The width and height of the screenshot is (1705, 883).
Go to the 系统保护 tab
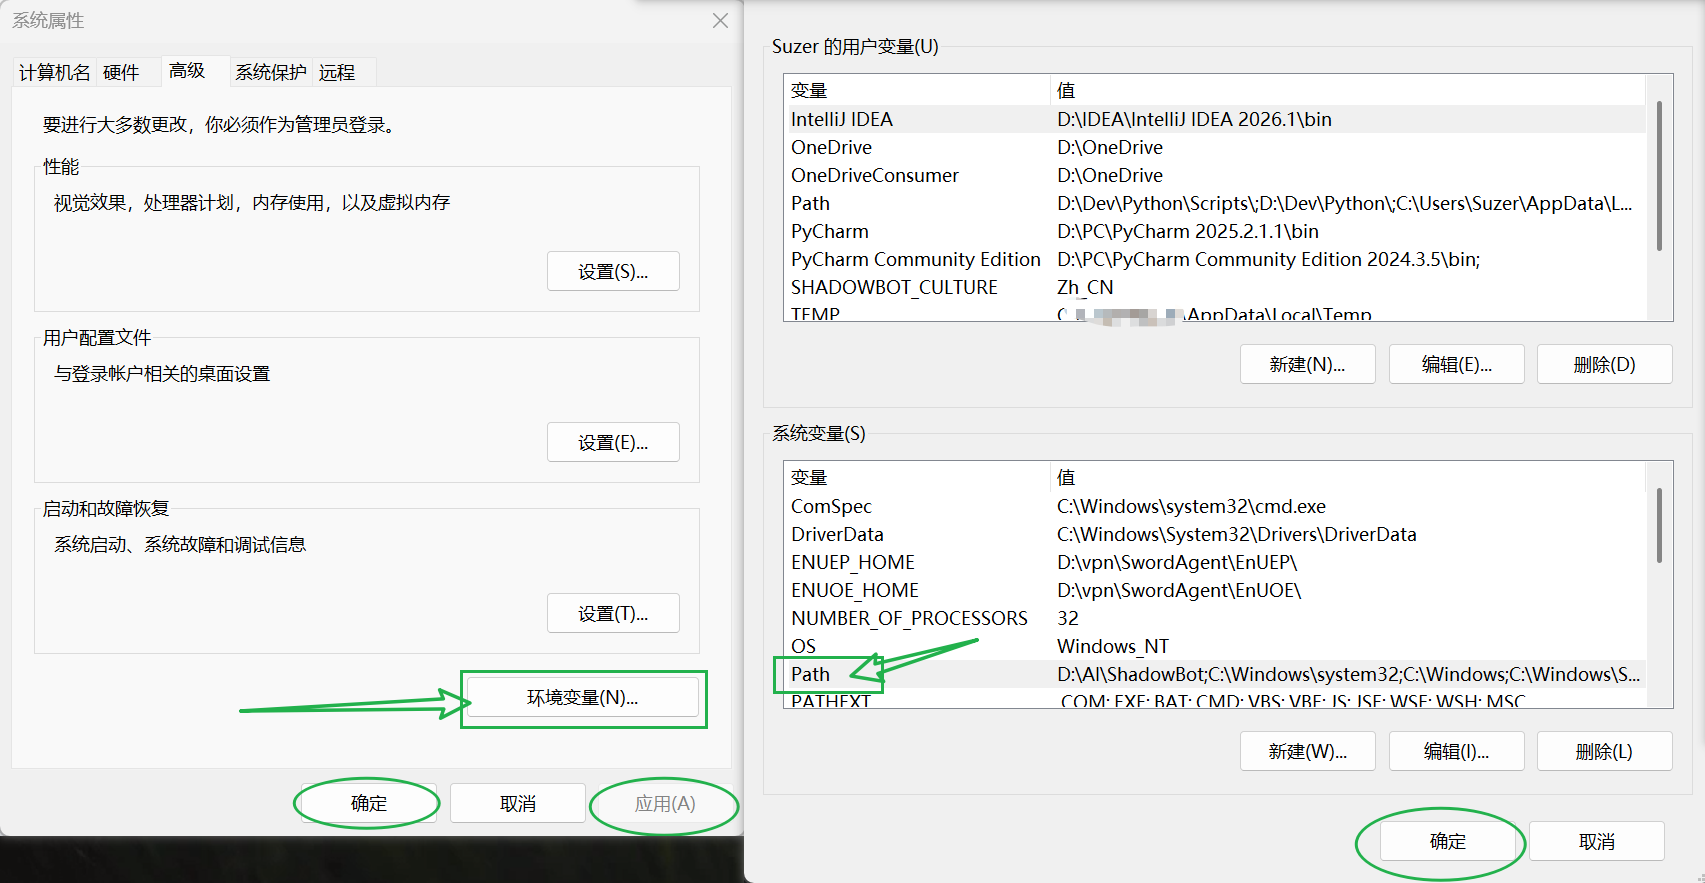click(271, 73)
